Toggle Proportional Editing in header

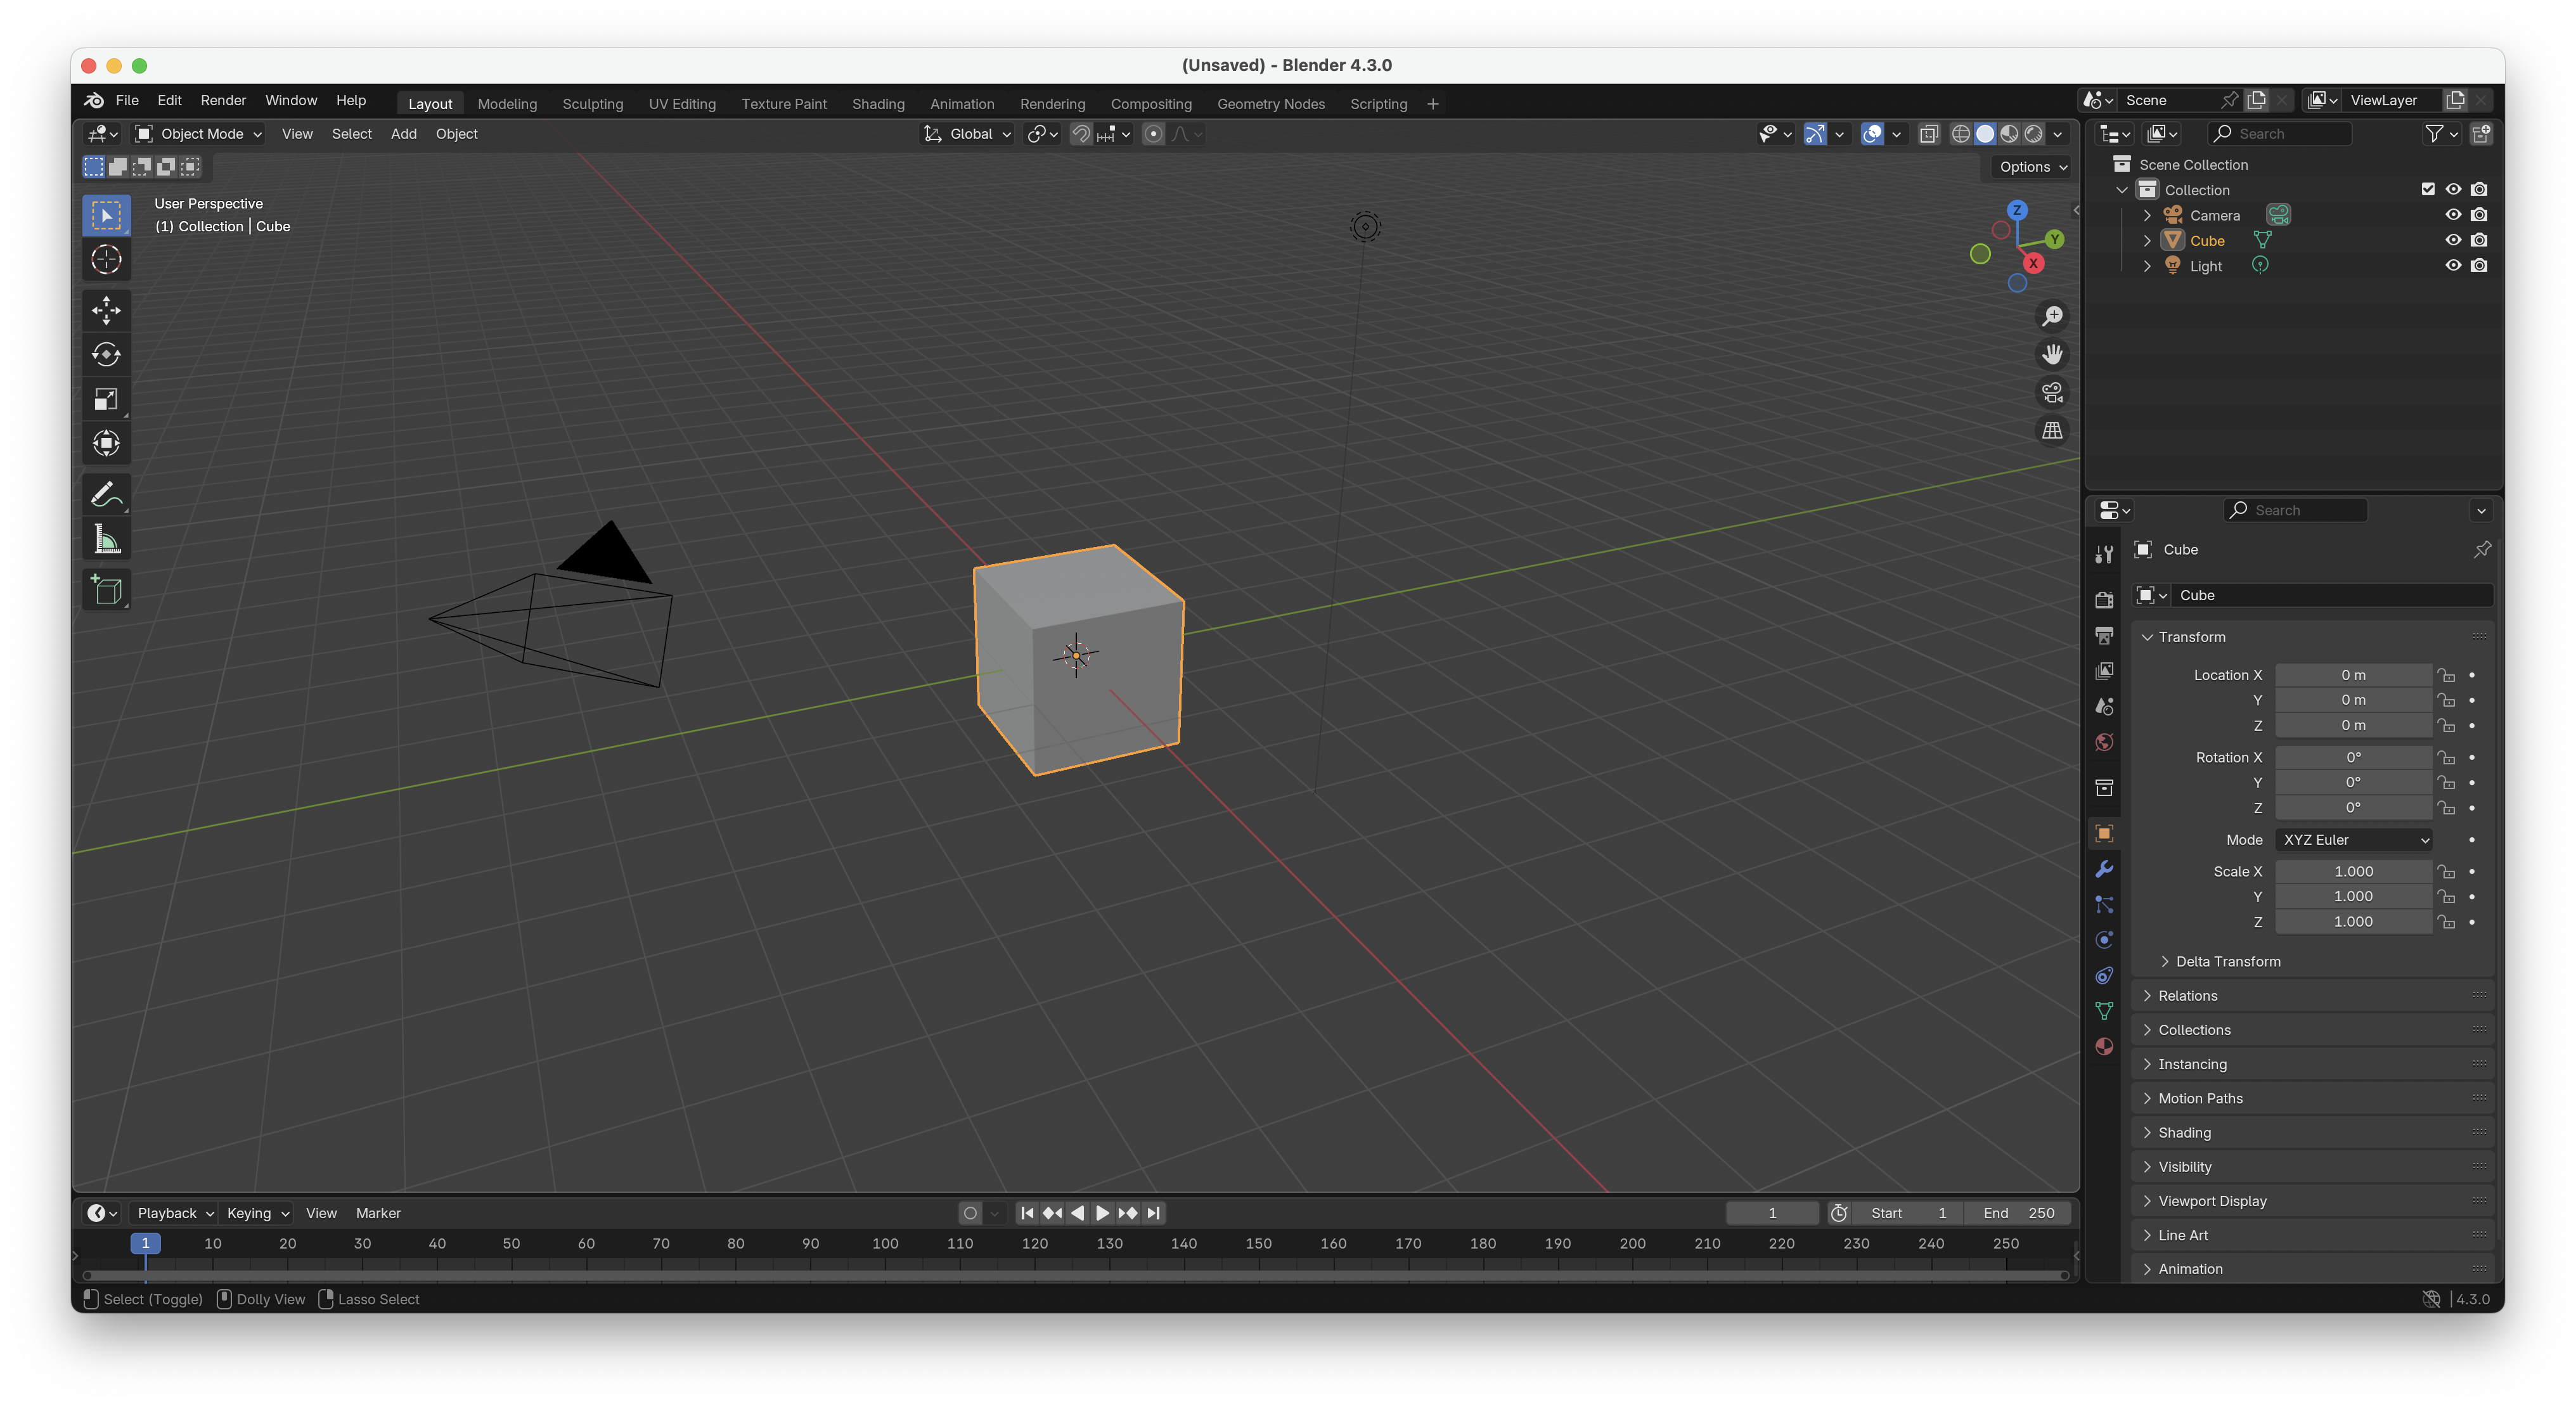point(1153,134)
